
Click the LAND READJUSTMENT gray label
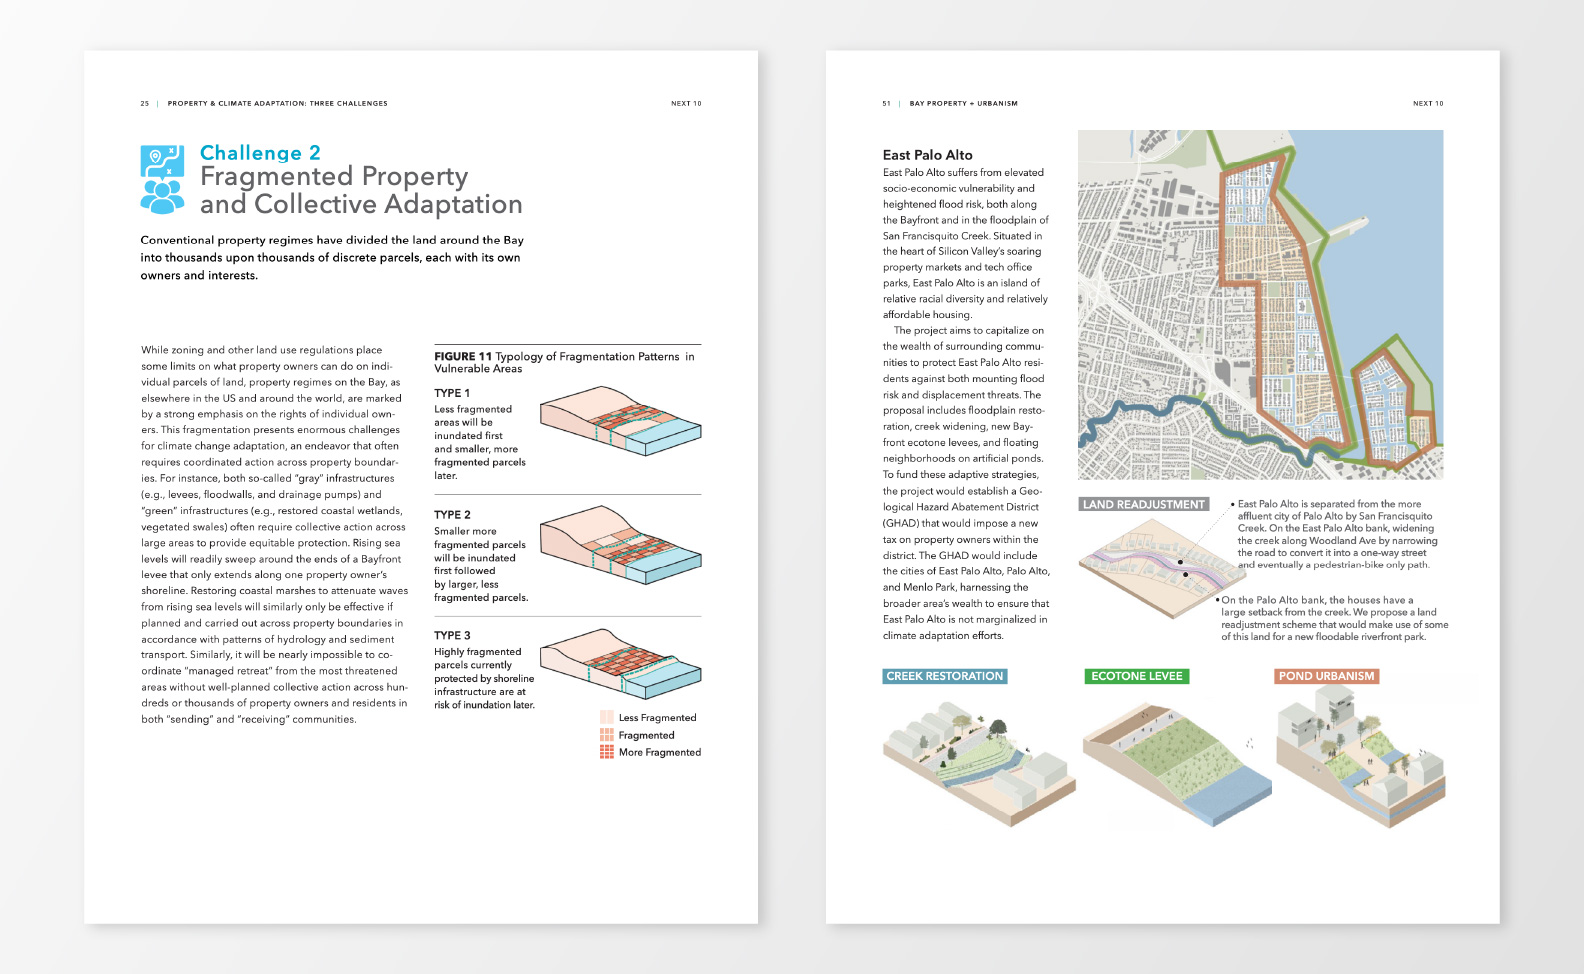coord(1144,505)
